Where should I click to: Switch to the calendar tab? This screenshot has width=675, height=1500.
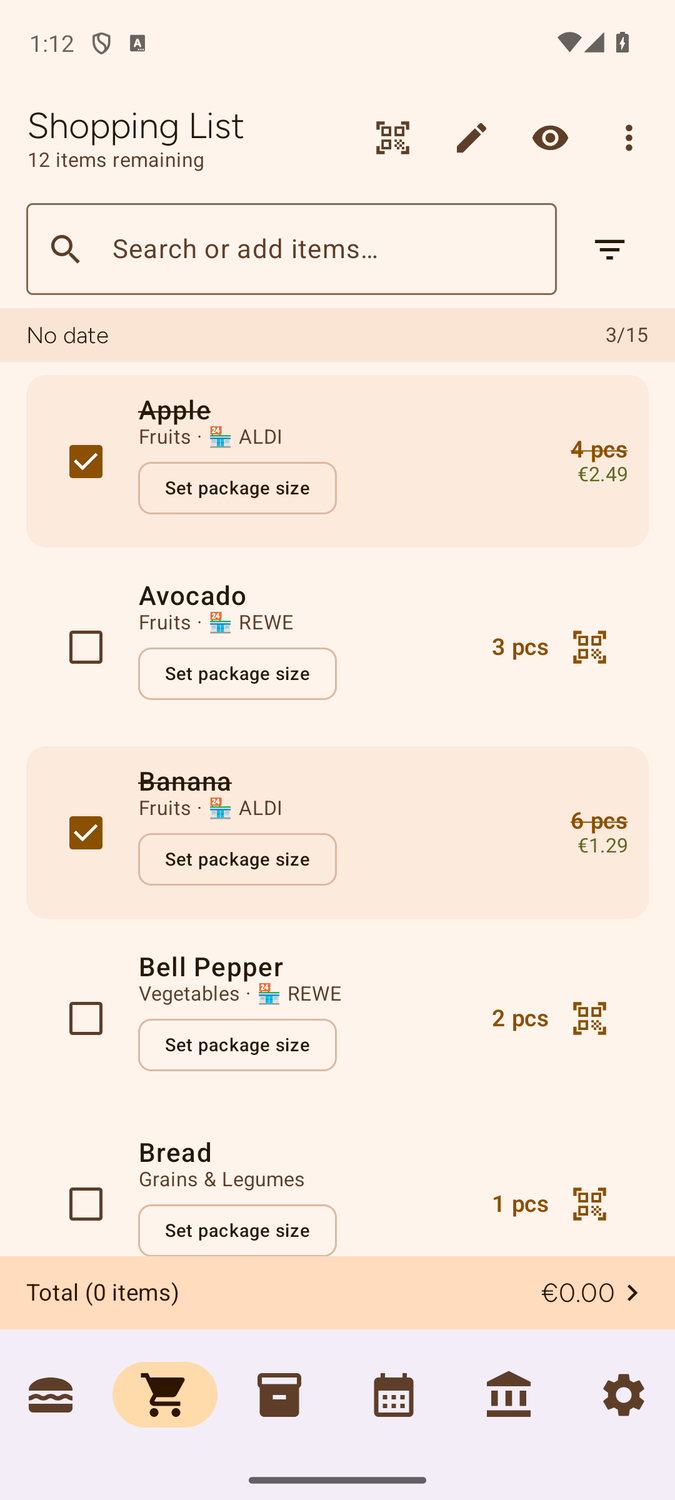click(x=393, y=1394)
